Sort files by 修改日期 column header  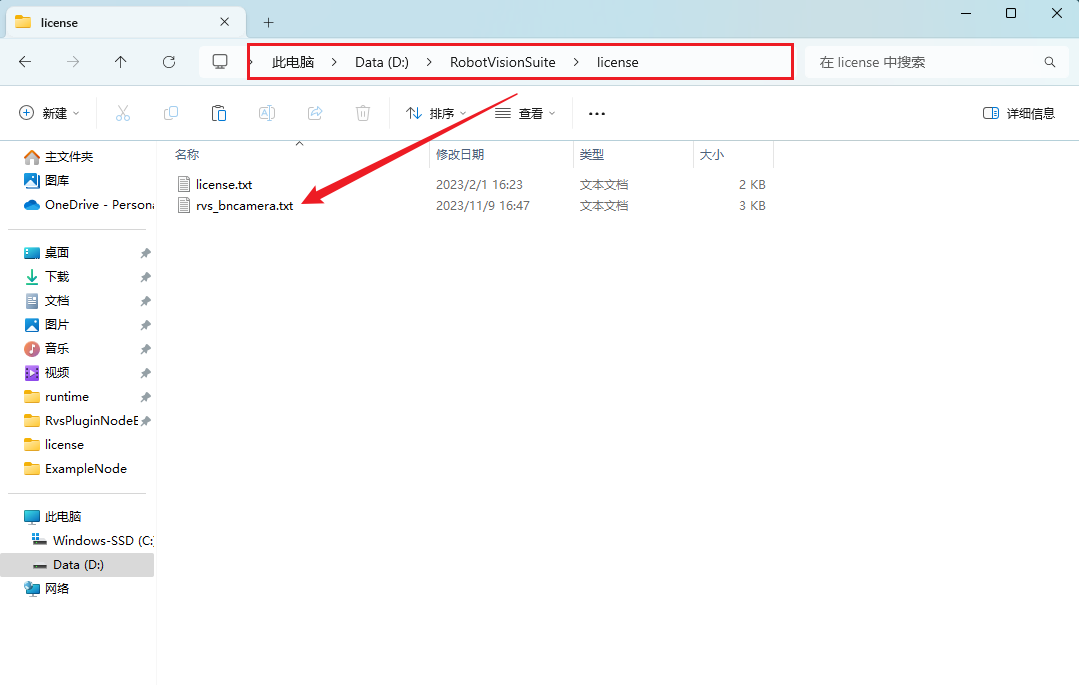coord(460,155)
